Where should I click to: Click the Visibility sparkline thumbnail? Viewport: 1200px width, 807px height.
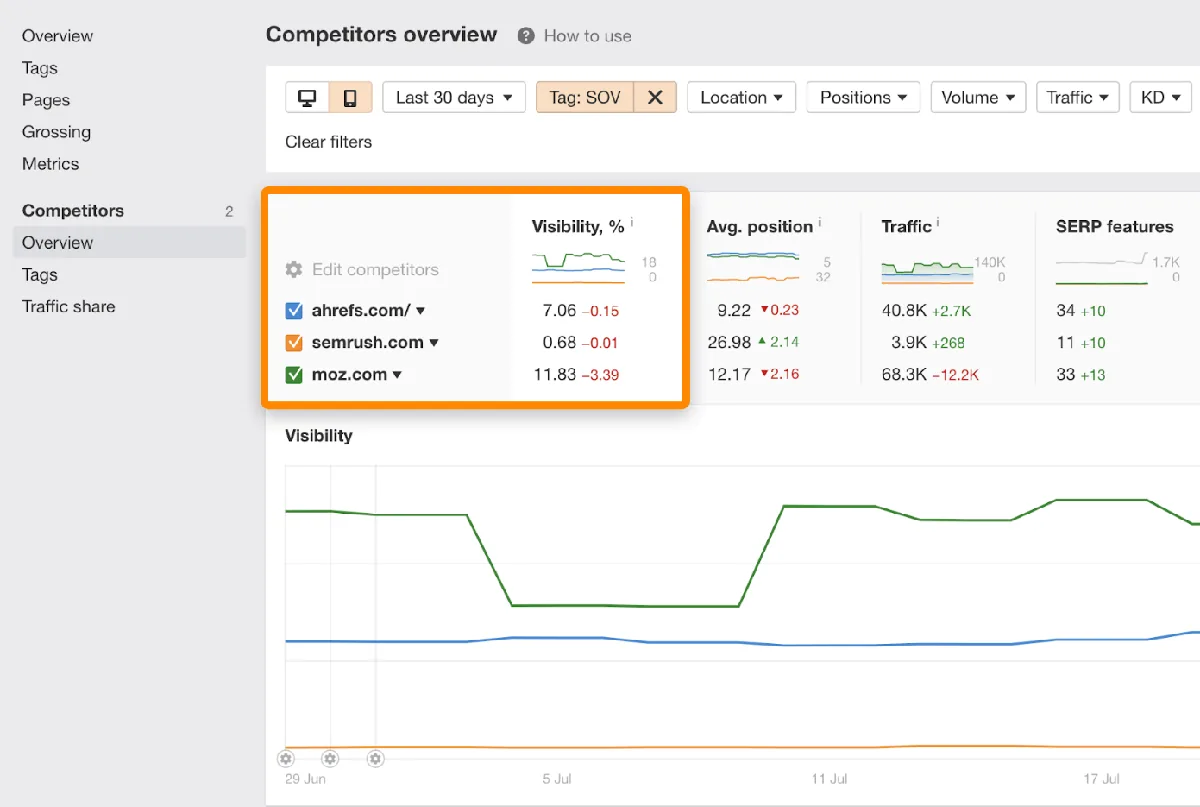pos(579,267)
